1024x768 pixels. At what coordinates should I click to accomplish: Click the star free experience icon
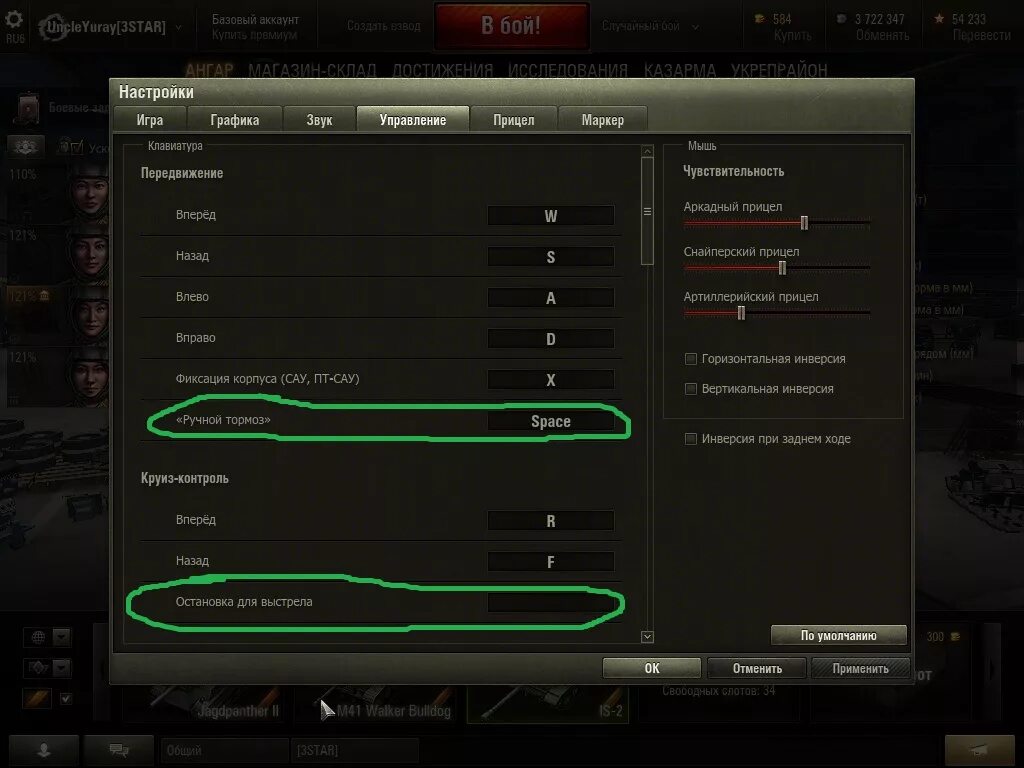[939, 19]
